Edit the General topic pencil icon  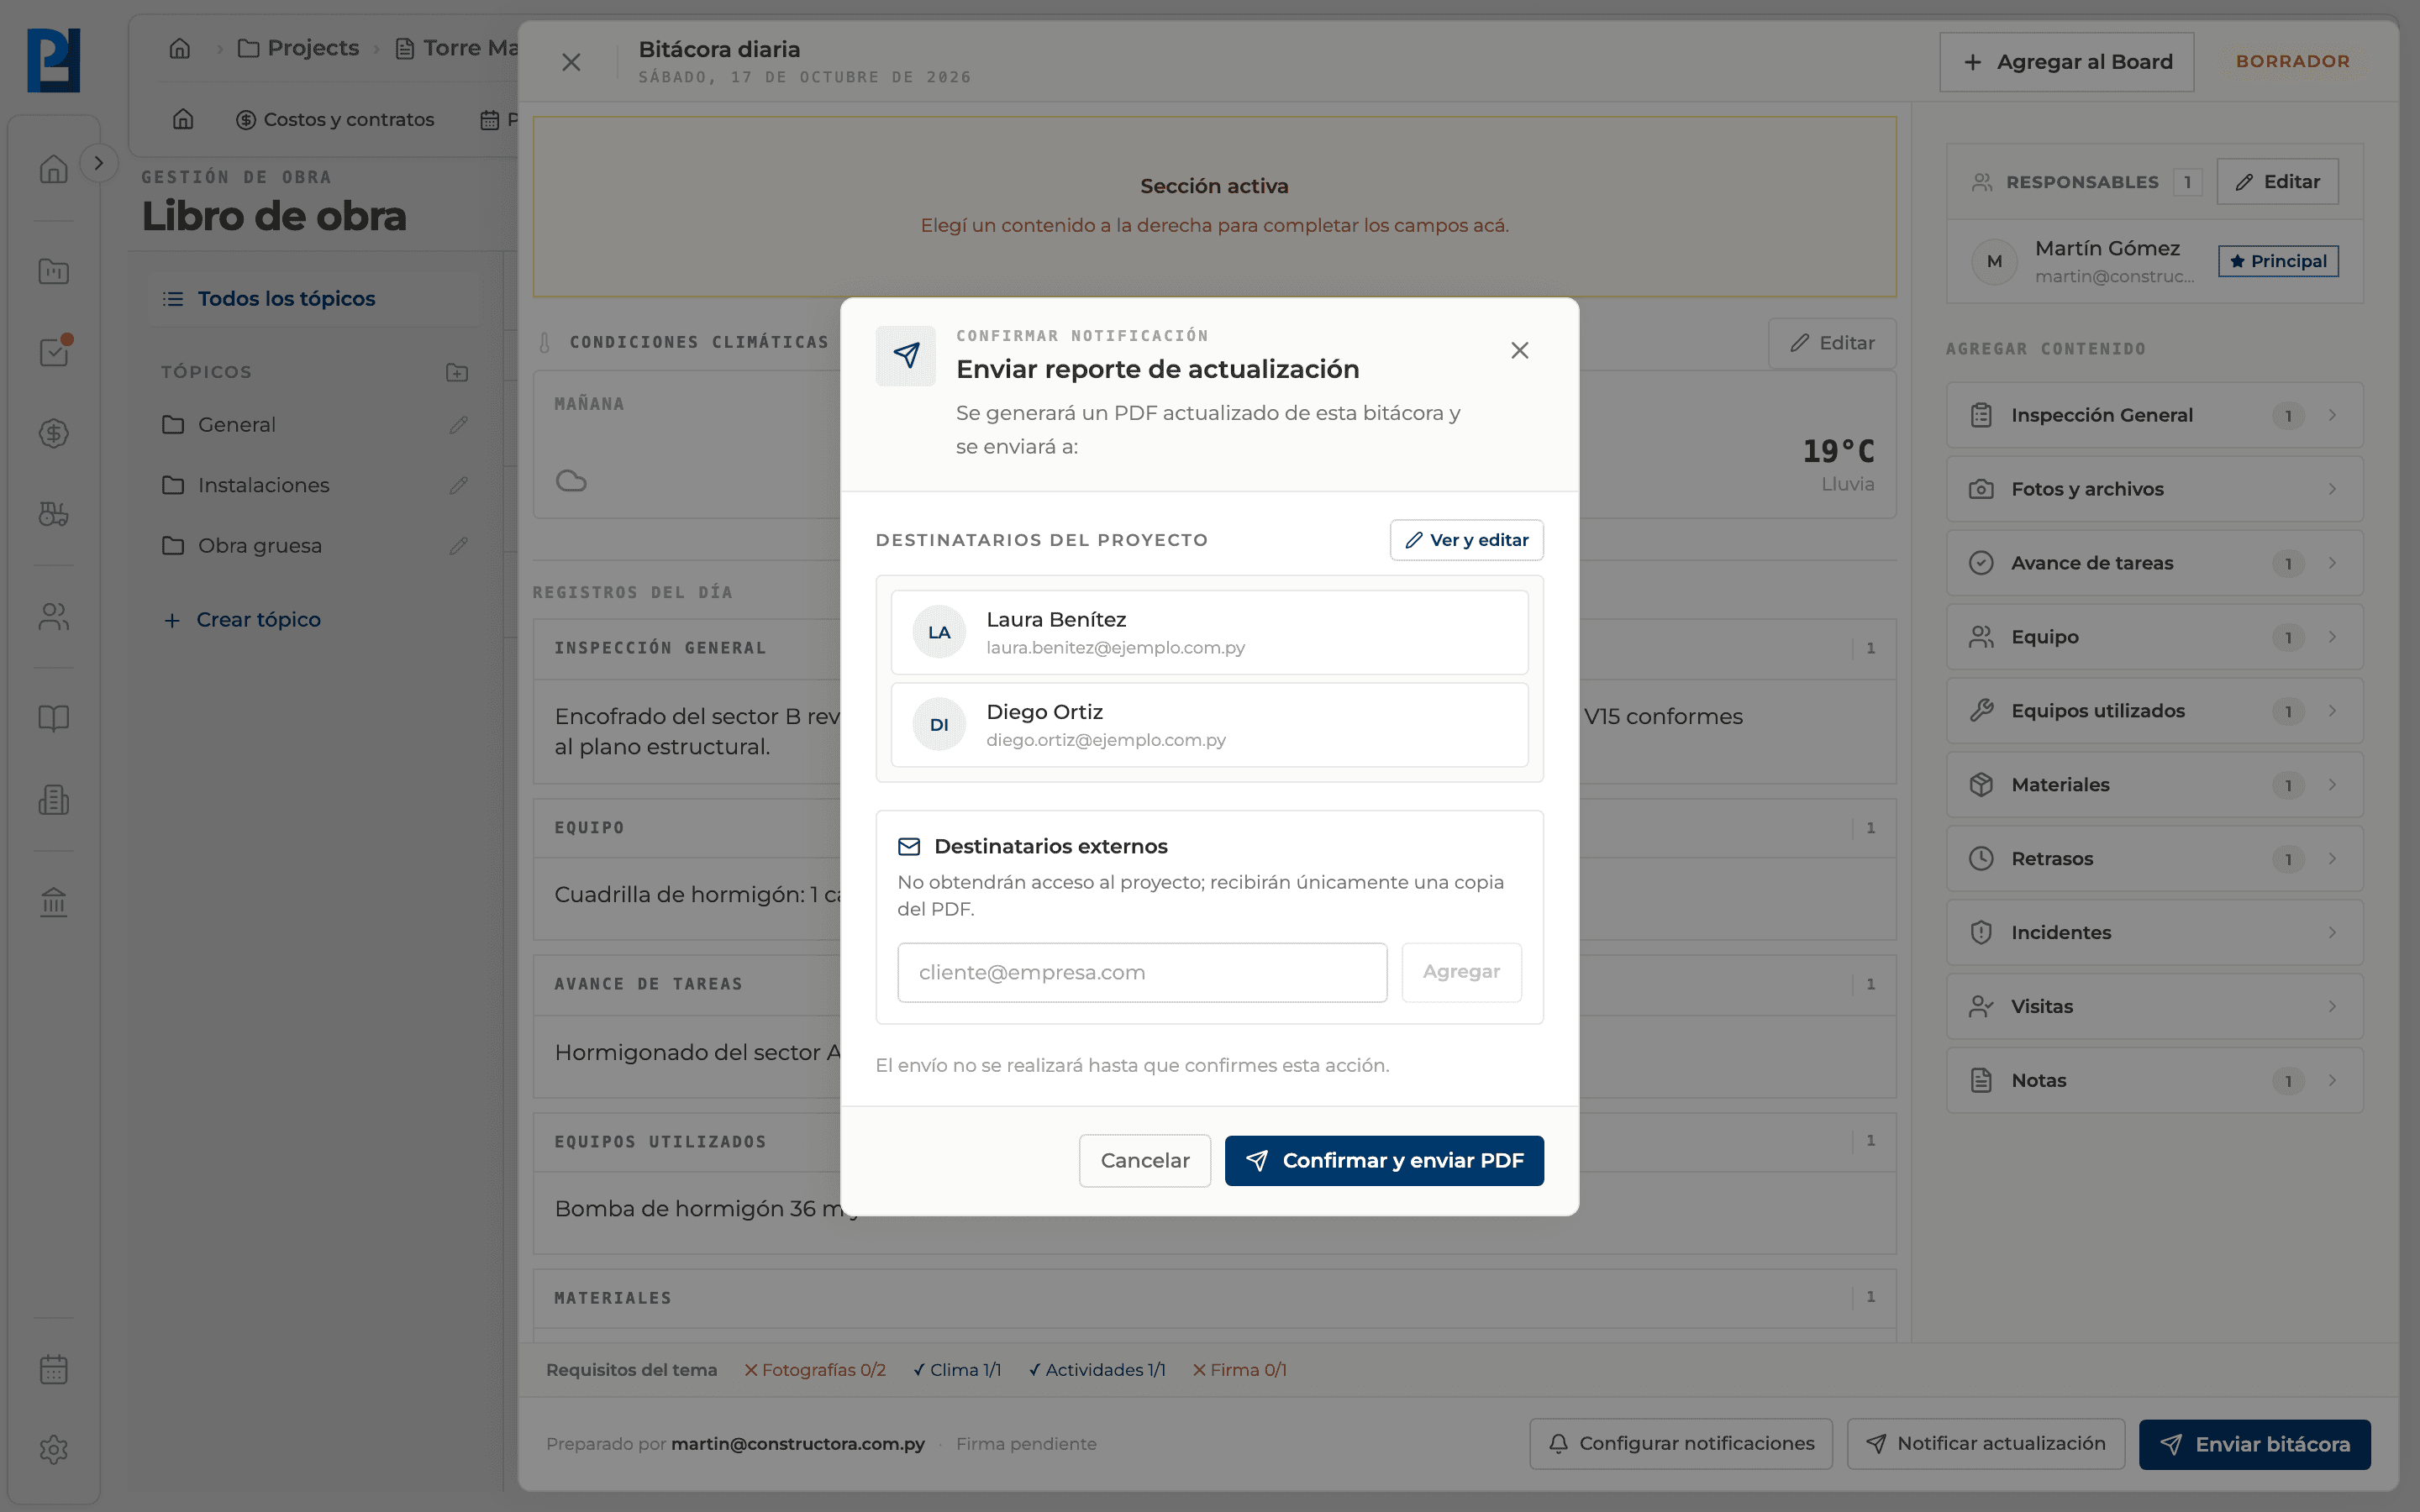pos(459,425)
